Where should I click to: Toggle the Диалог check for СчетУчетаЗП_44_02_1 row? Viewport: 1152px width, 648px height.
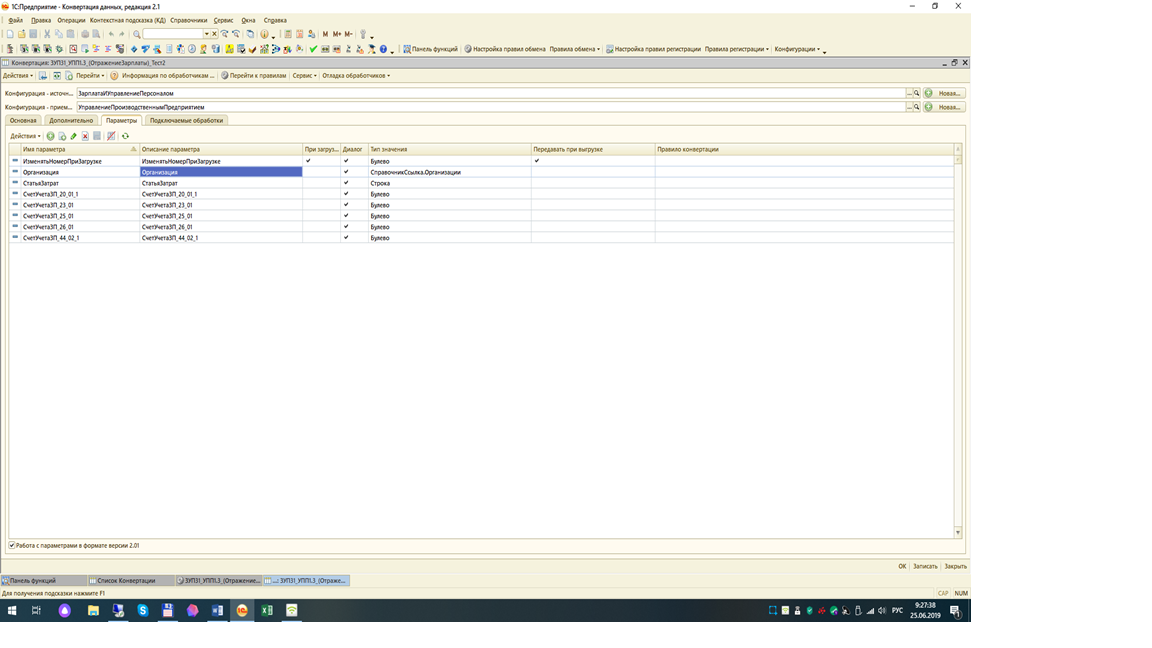click(x=346, y=238)
